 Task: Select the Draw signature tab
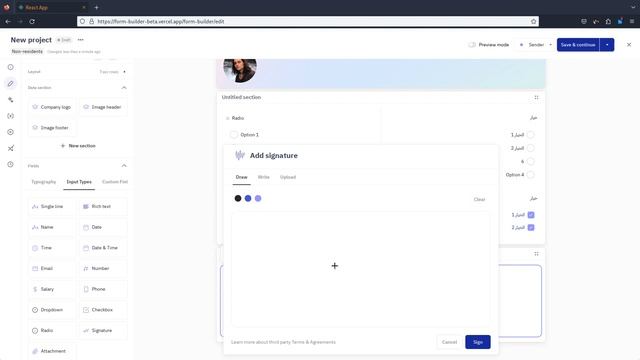pyautogui.click(x=242, y=177)
